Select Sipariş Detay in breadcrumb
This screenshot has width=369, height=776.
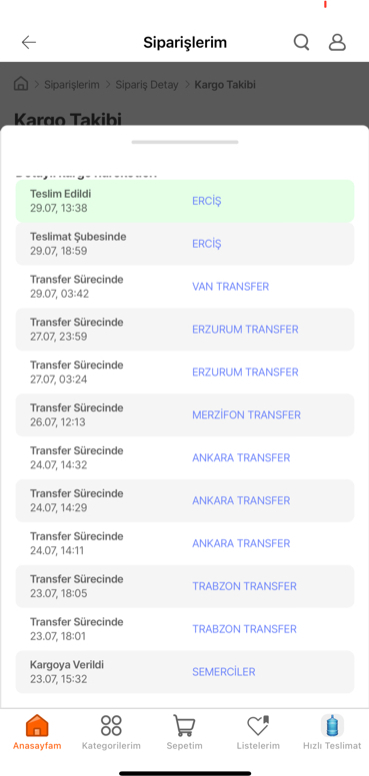(147, 85)
